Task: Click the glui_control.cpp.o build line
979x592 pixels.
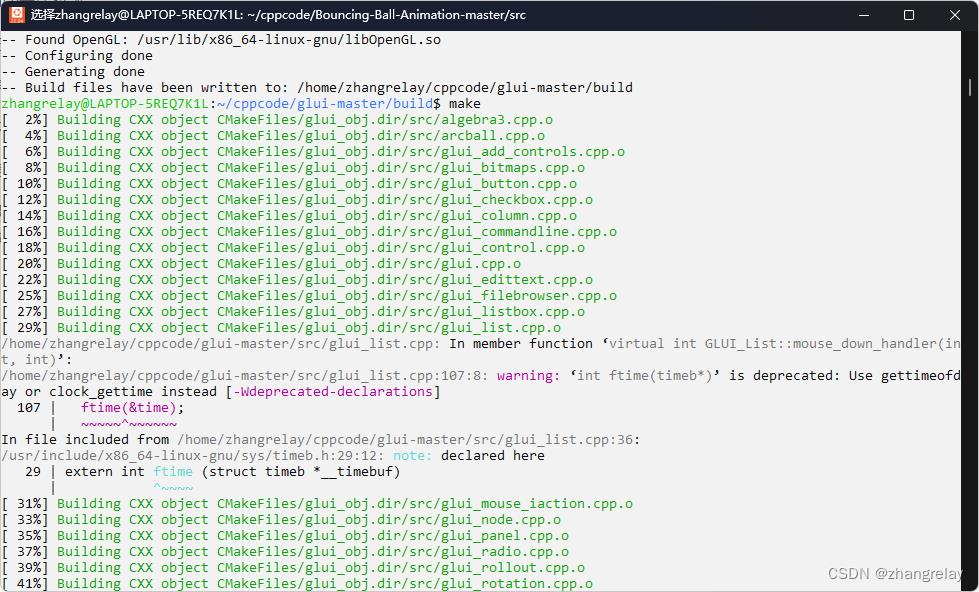Action: click(293, 248)
